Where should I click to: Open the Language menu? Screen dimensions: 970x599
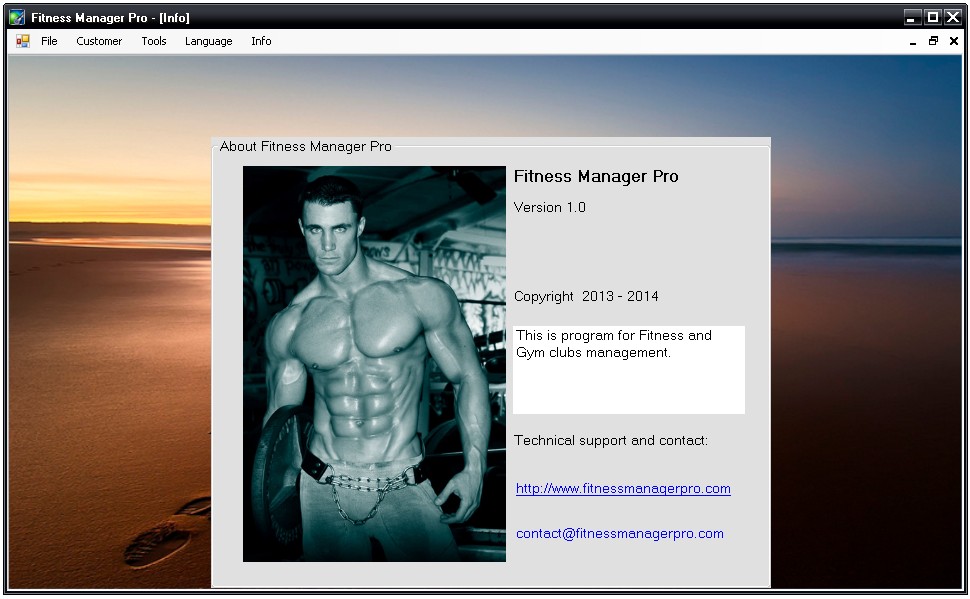pyautogui.click(x=208, y=41)
